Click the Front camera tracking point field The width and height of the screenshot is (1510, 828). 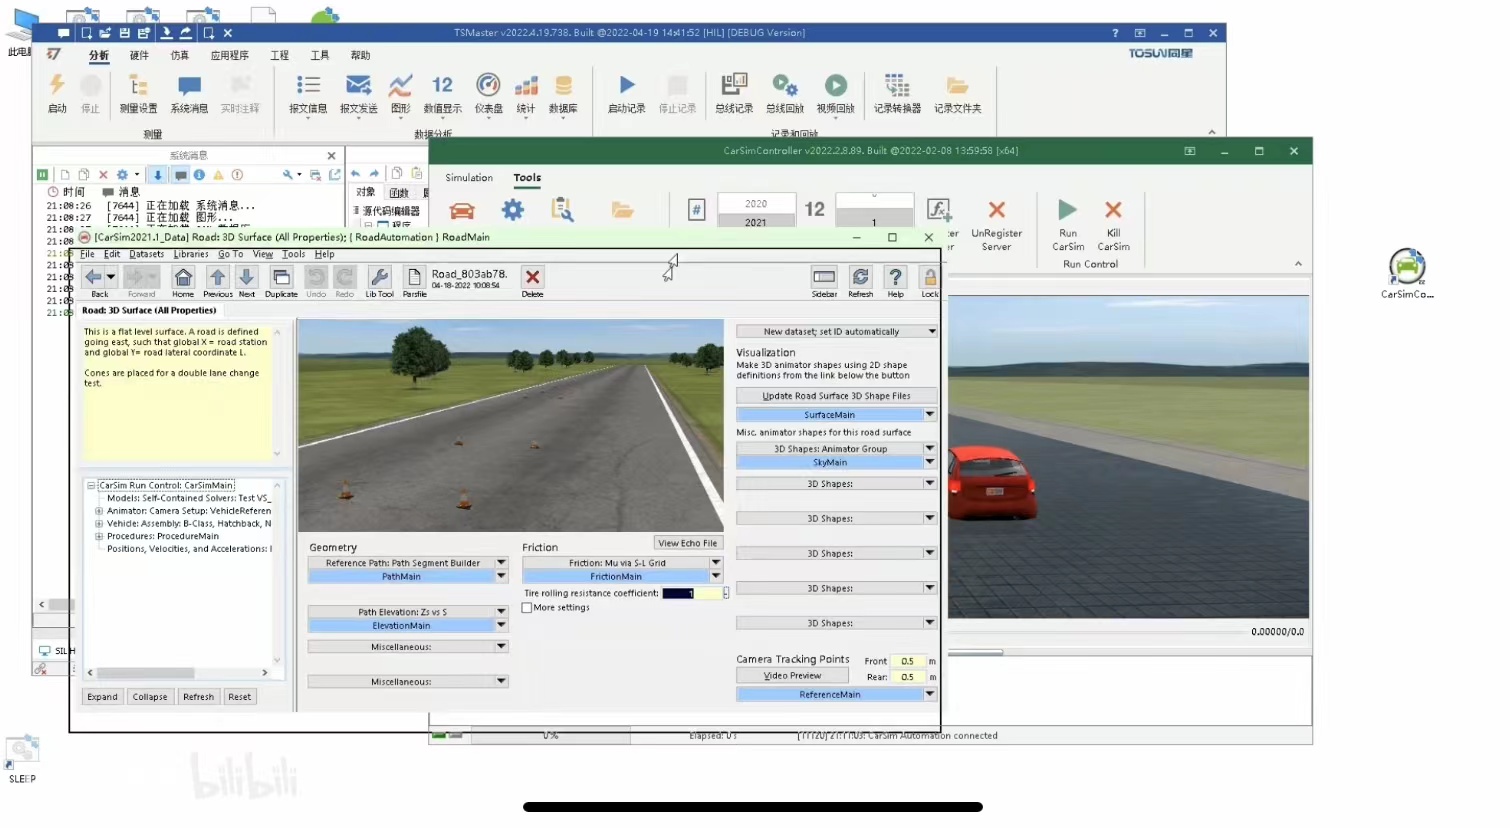[907, 662]
